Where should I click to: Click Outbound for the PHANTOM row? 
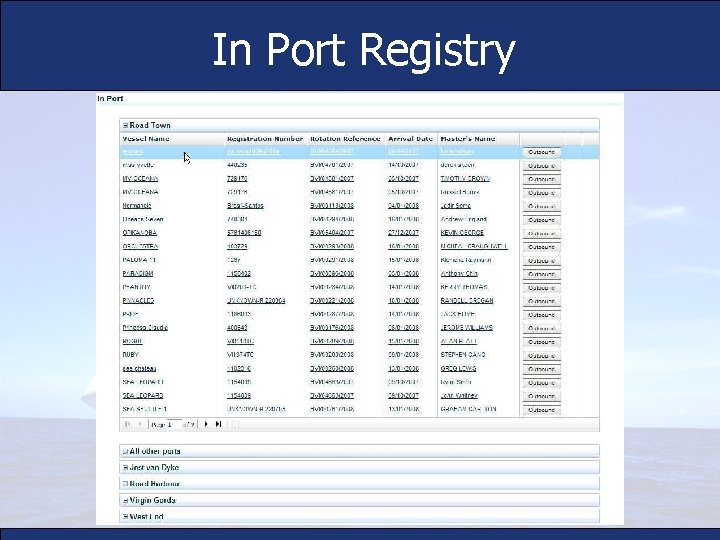[x=542, y=288]
